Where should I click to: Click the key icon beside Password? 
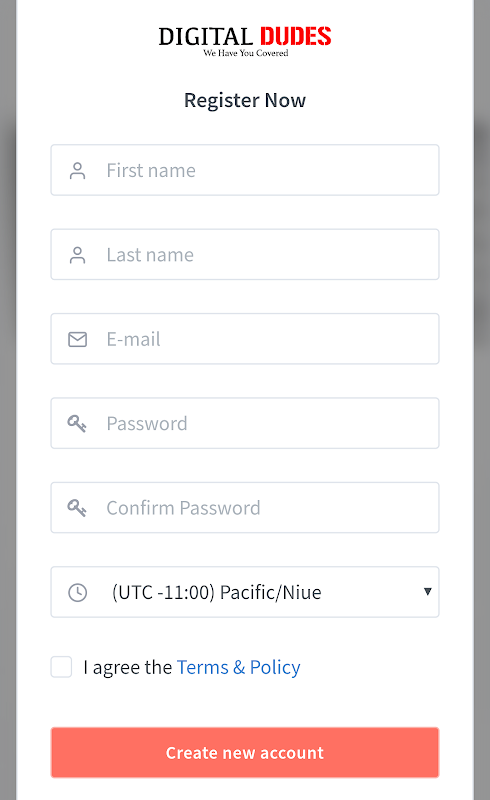point(77,423)
